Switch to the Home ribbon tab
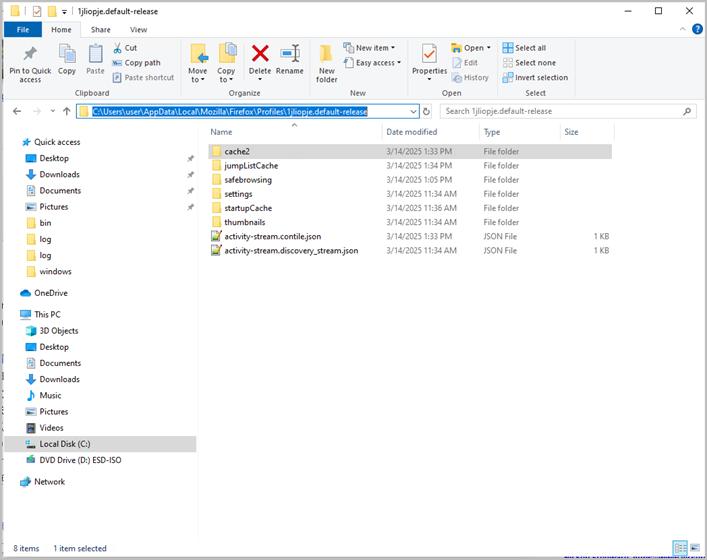Image resolution: width=707 pixels, height=560 pixels. point(61,30)
